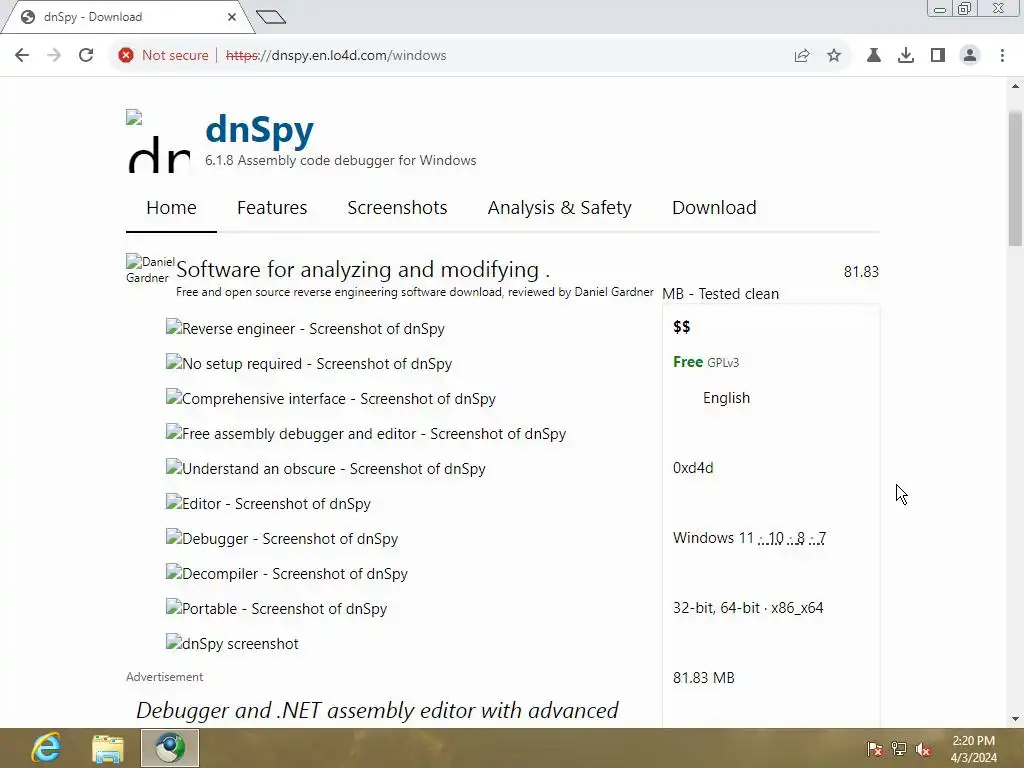The width and height of the screenshot is (1024, 768).
Task: Open the Analysis & Safety tab
Action: click(x=560, y=208)
